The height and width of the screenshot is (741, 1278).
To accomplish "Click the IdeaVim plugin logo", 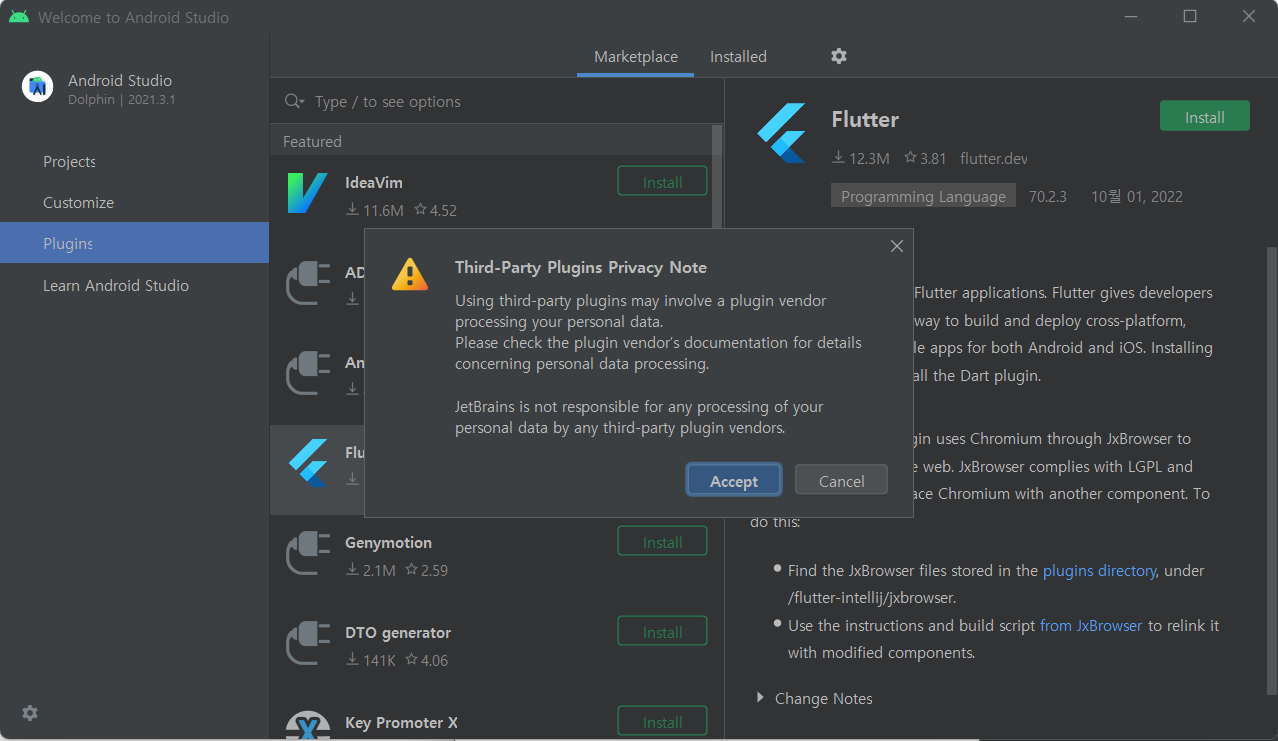I will tap(307, 193).
